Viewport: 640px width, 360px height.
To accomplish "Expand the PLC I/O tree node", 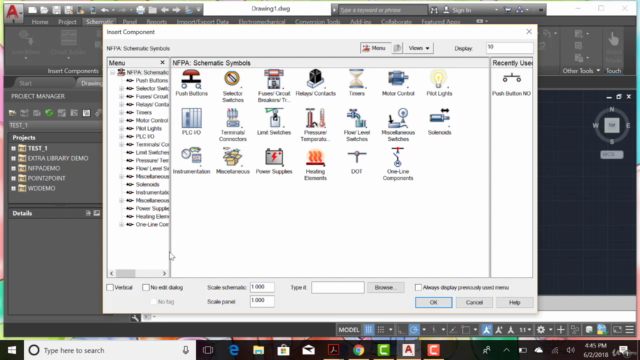I will pos(121,136).
